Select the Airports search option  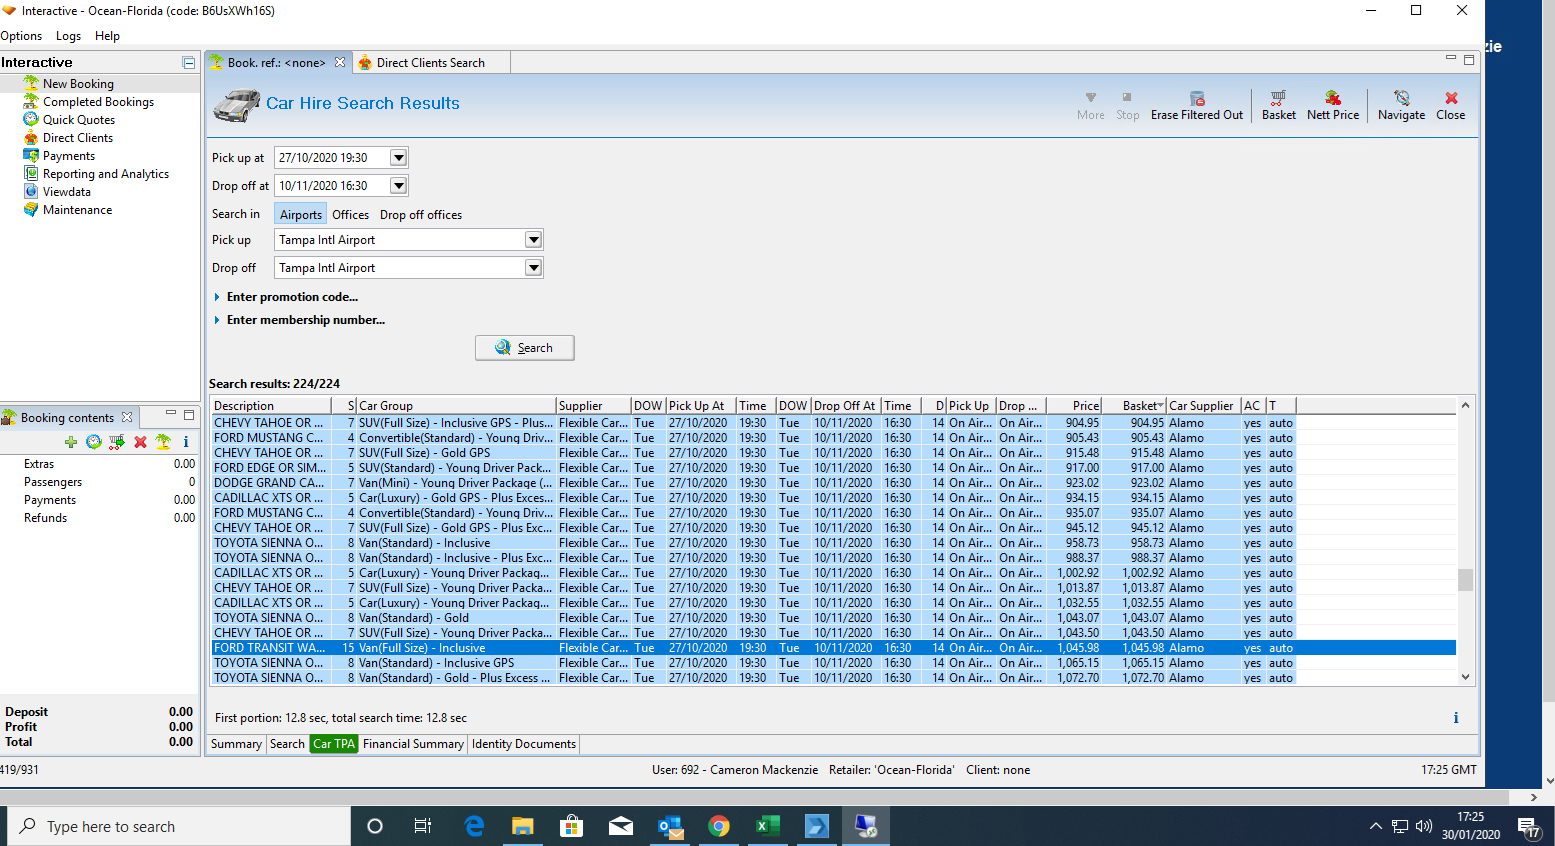point(300,215)
